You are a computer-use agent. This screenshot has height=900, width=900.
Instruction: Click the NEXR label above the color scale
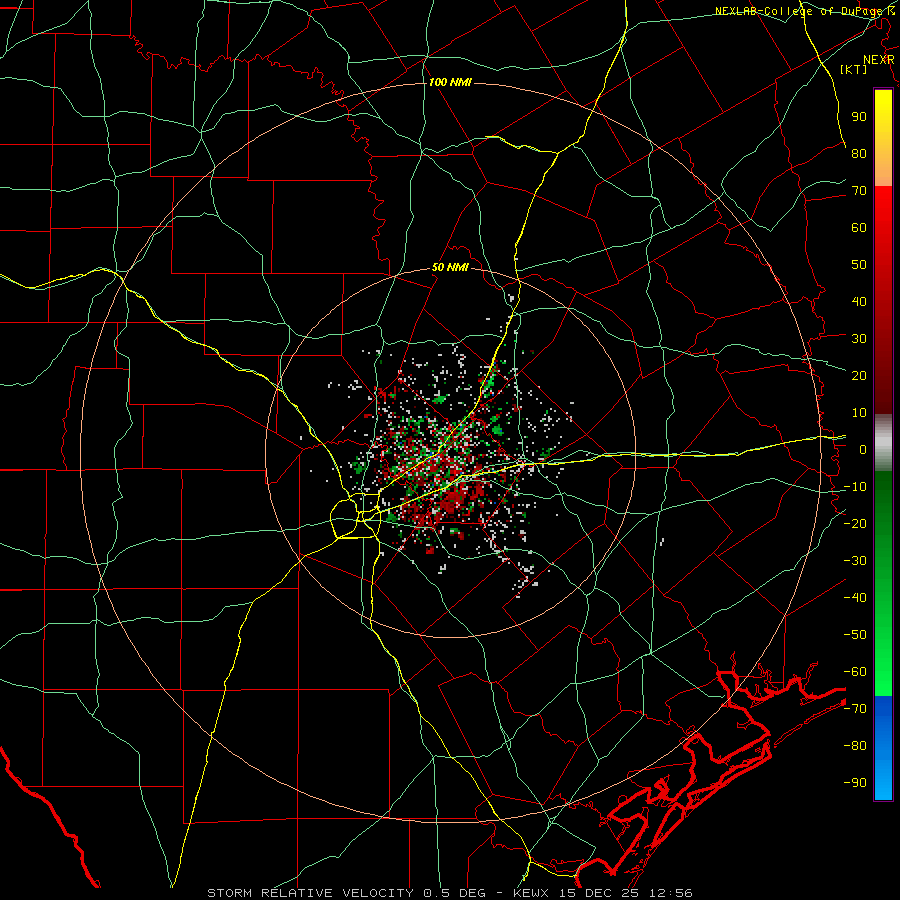point(879,60)
